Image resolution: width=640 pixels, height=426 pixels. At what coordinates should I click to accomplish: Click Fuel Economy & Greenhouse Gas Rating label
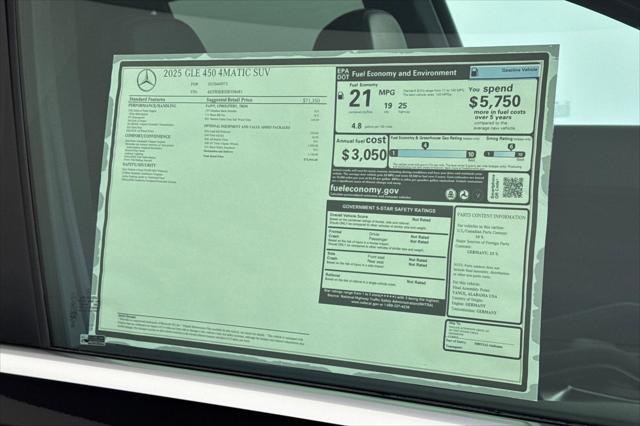coord(426,138)
